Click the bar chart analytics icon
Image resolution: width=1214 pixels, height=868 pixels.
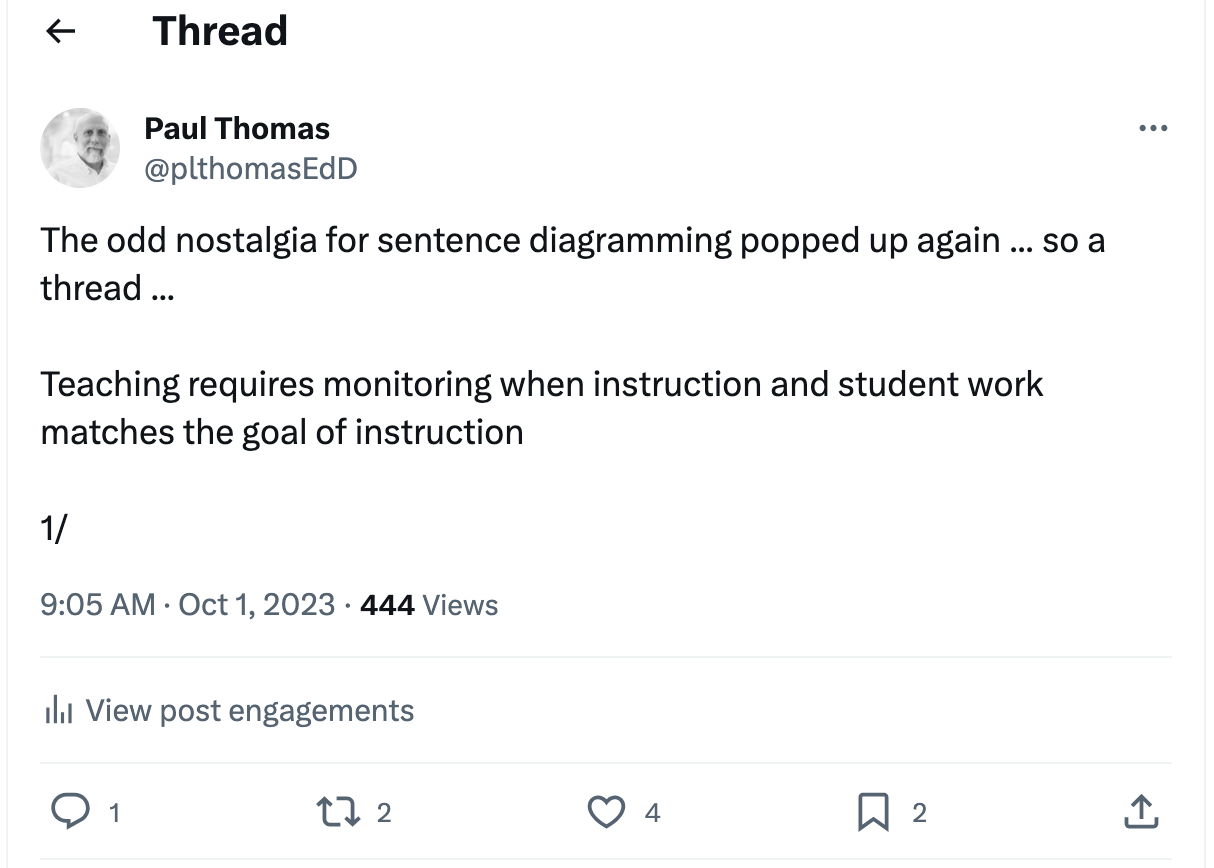tap(59, 711)
